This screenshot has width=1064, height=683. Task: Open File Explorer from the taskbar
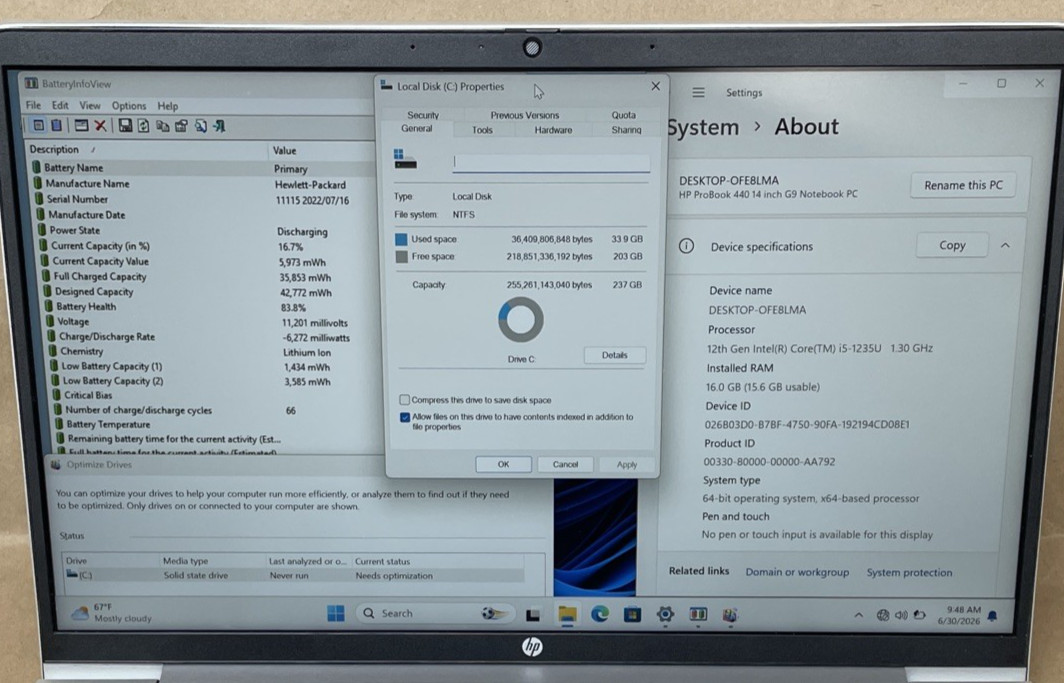click(x=567, y=614)
